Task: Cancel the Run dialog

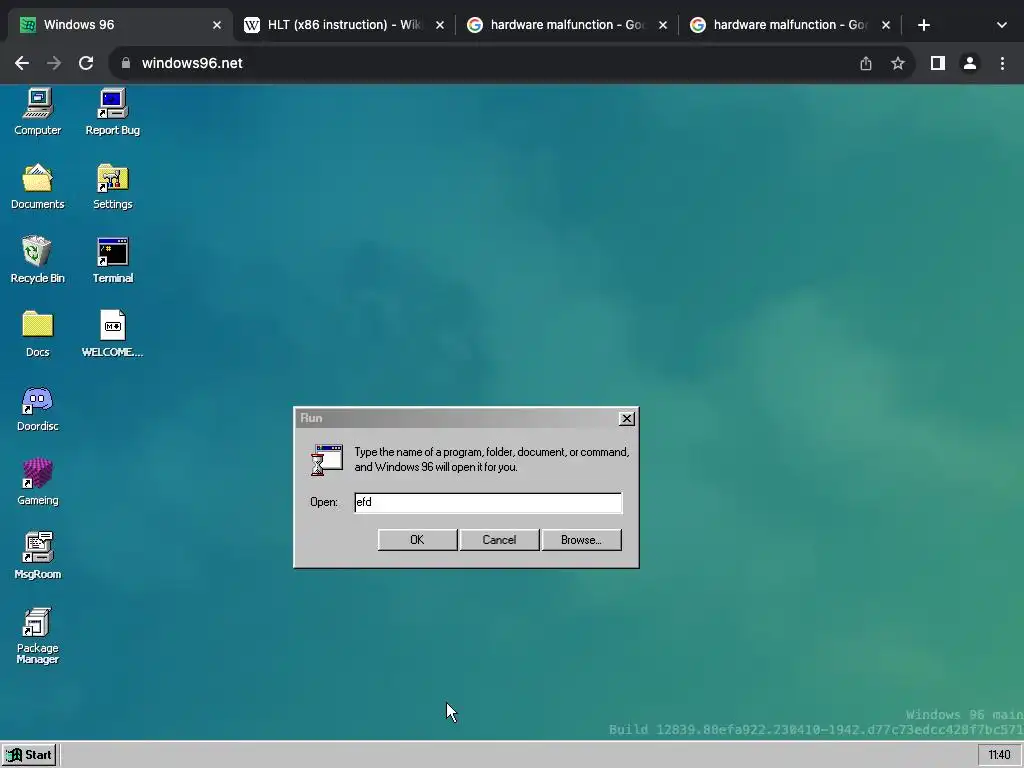Action: pyautogui.click(x=500, y=540)
